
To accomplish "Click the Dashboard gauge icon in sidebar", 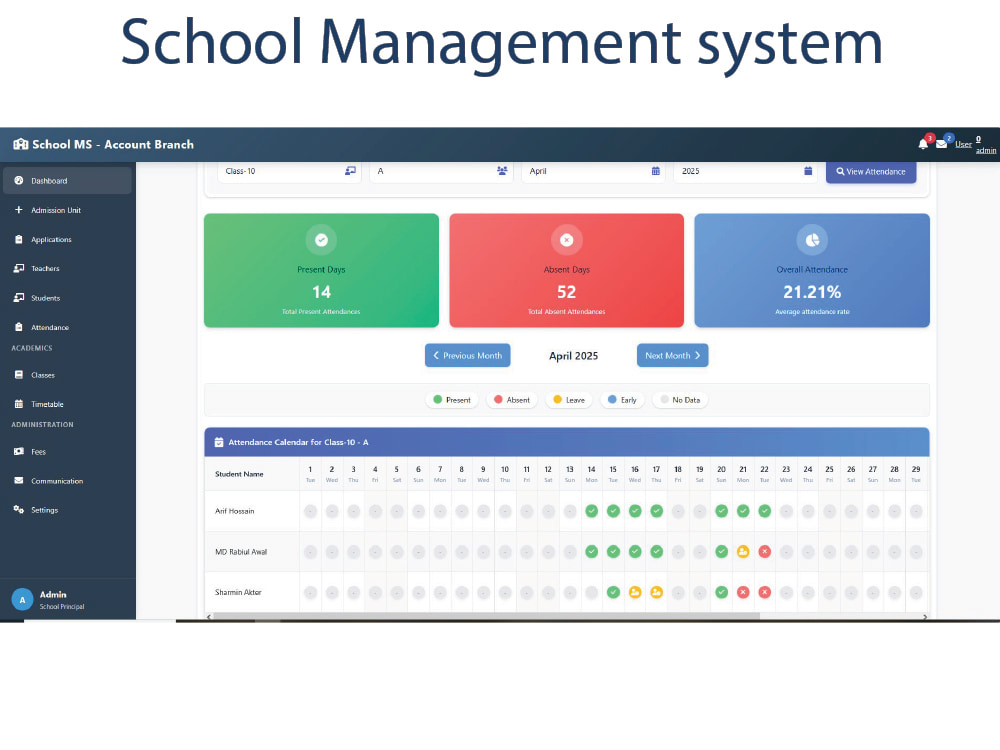I will point(18,180).
